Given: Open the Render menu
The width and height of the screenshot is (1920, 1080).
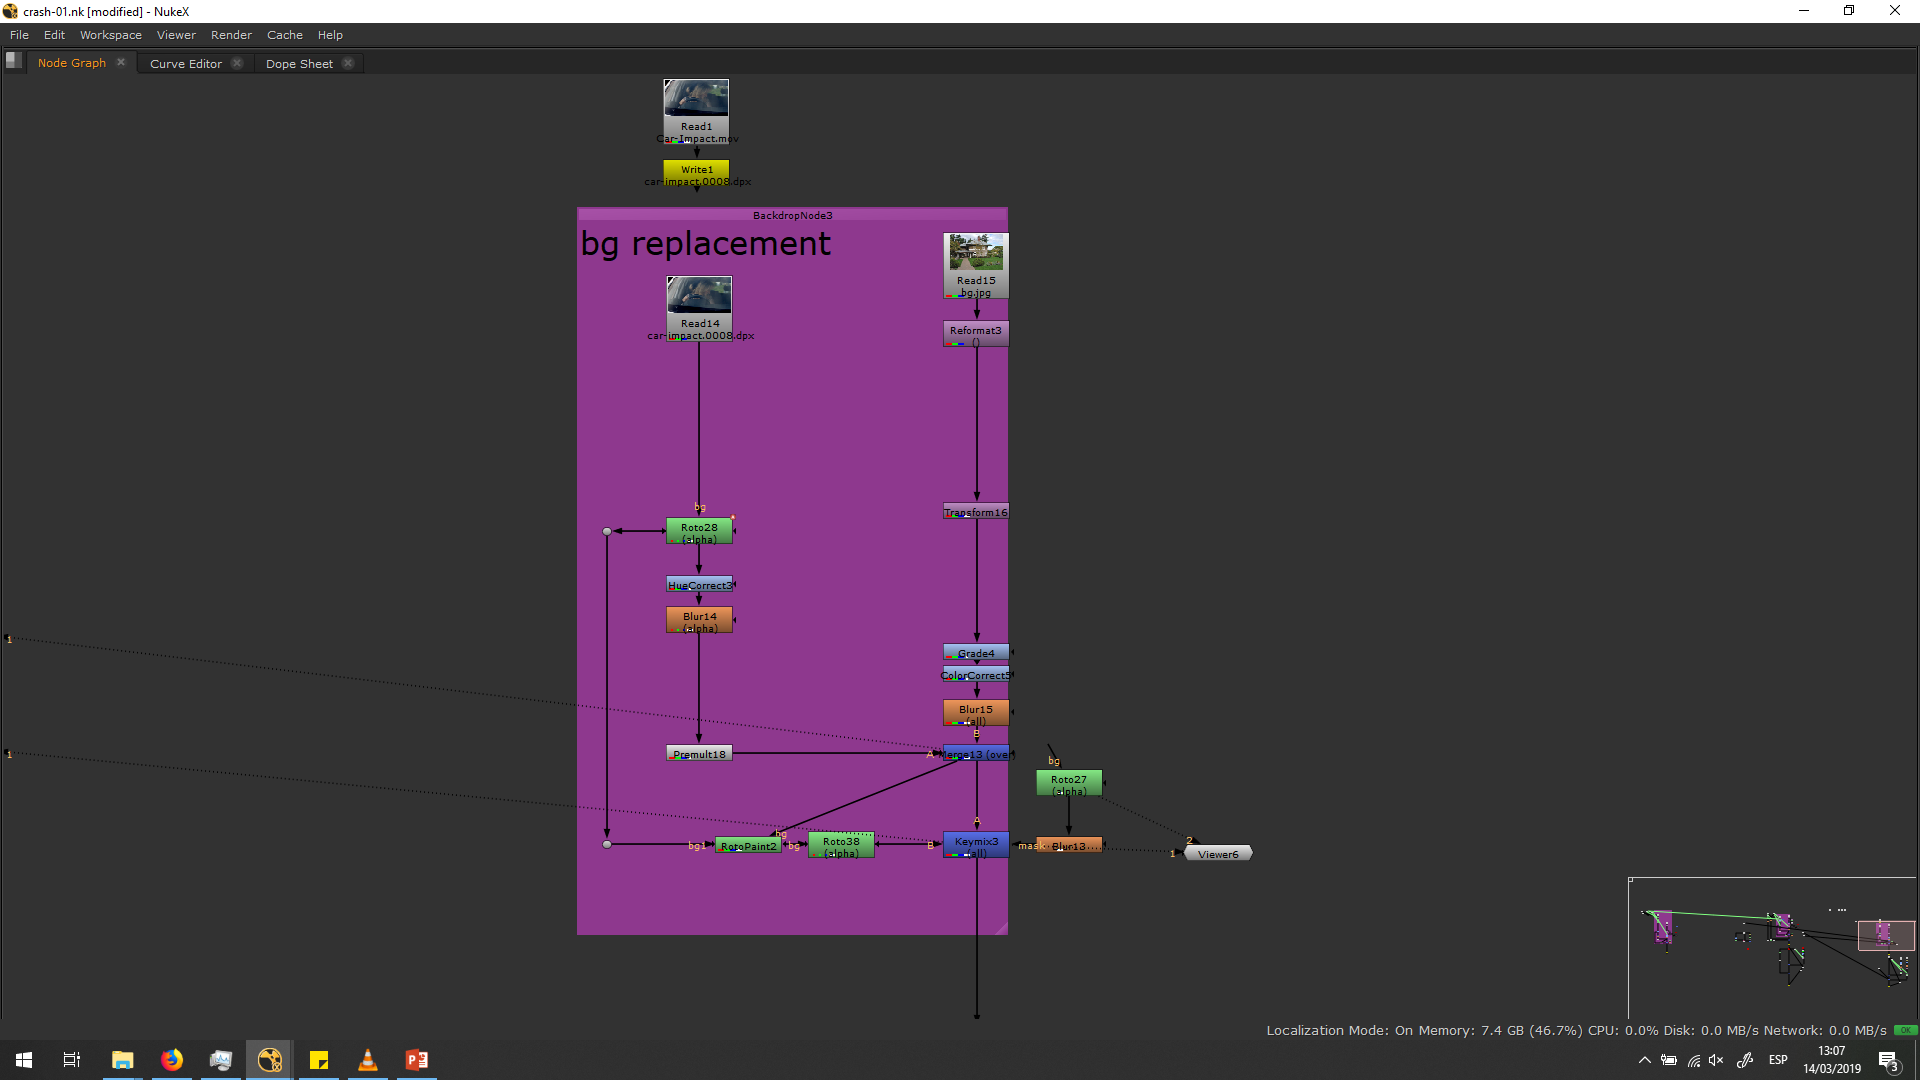Looking at the screenshot, I should coord(231,35).
